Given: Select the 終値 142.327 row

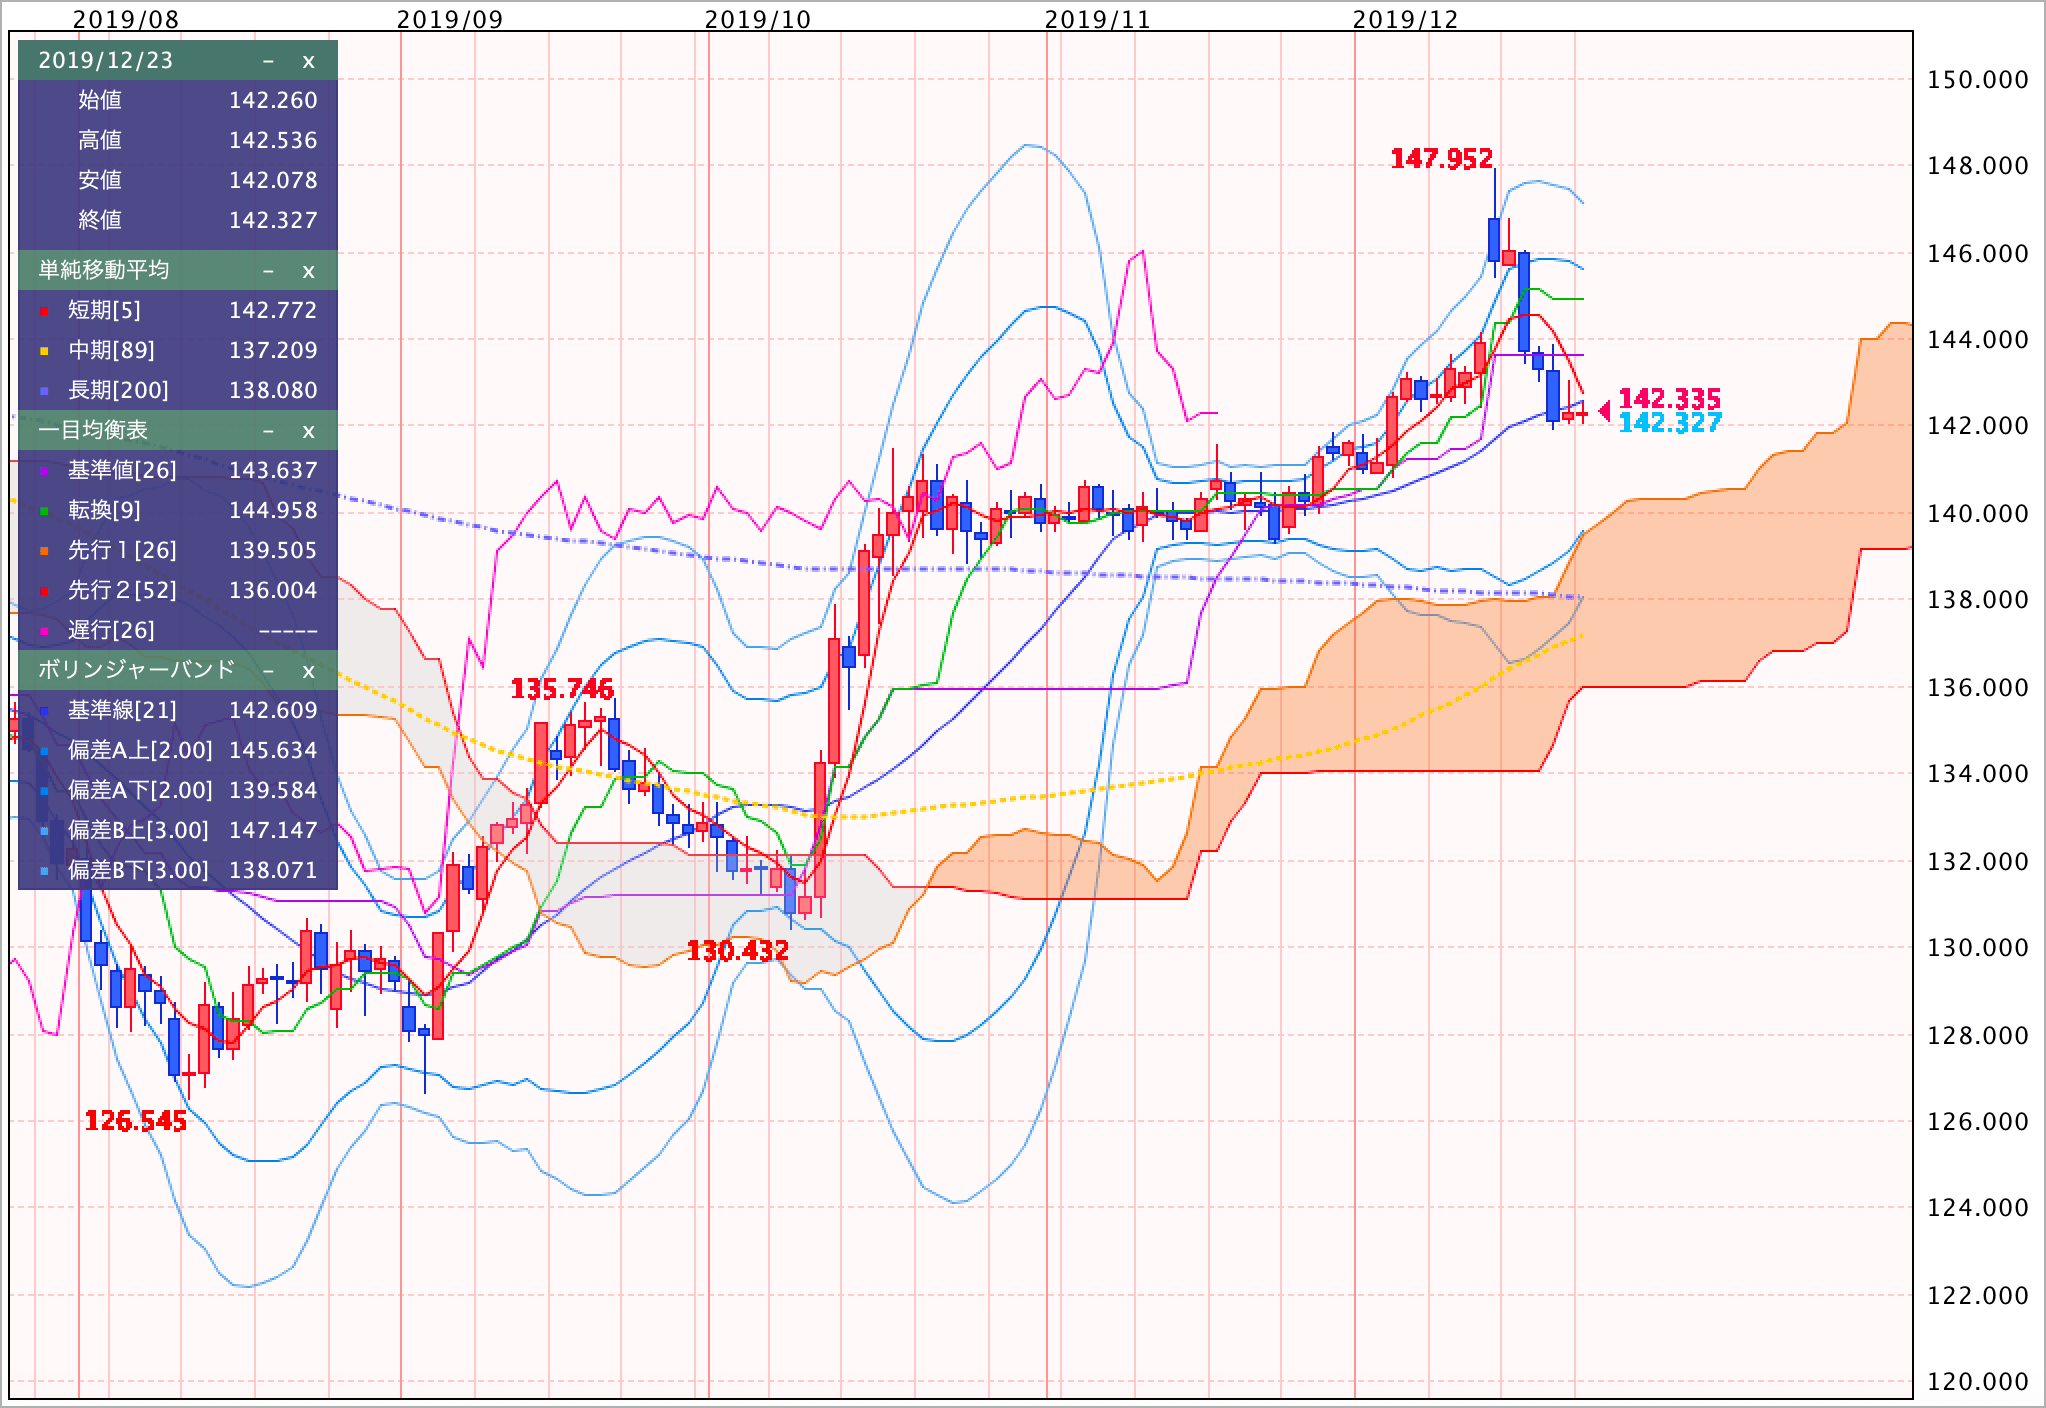Looking at the screenshot, I should tap(178, 220).
